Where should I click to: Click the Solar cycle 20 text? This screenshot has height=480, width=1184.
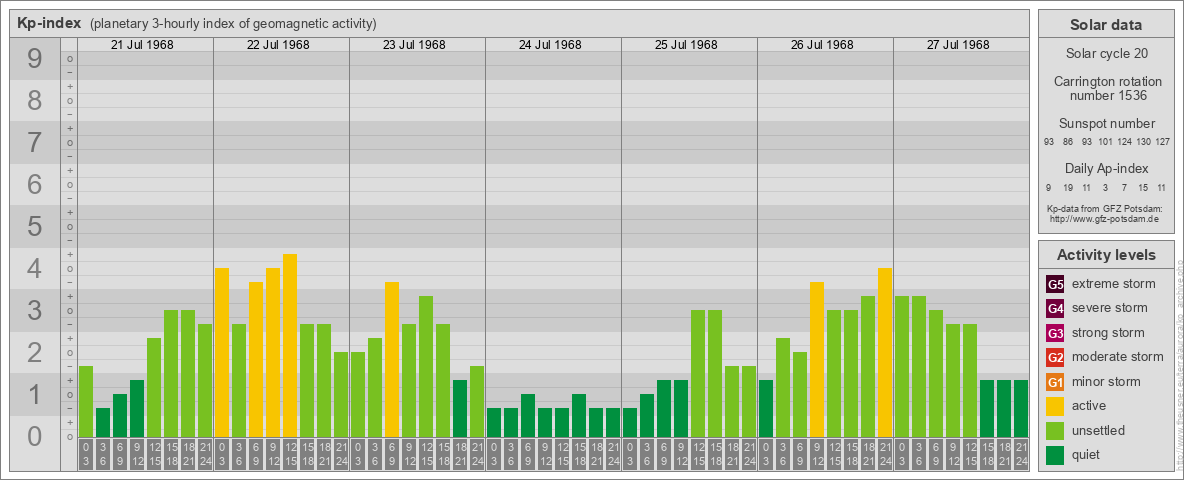pos(1105,54)
